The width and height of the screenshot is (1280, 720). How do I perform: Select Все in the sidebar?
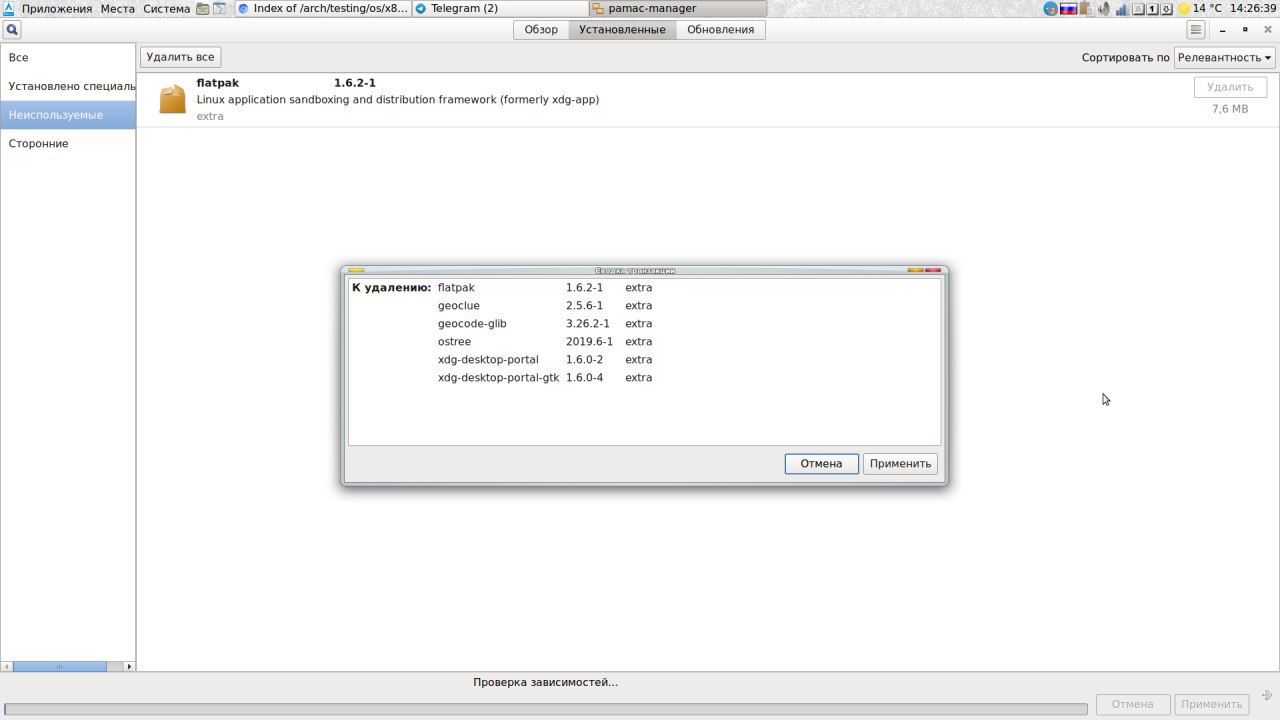(x=68, y=58)
